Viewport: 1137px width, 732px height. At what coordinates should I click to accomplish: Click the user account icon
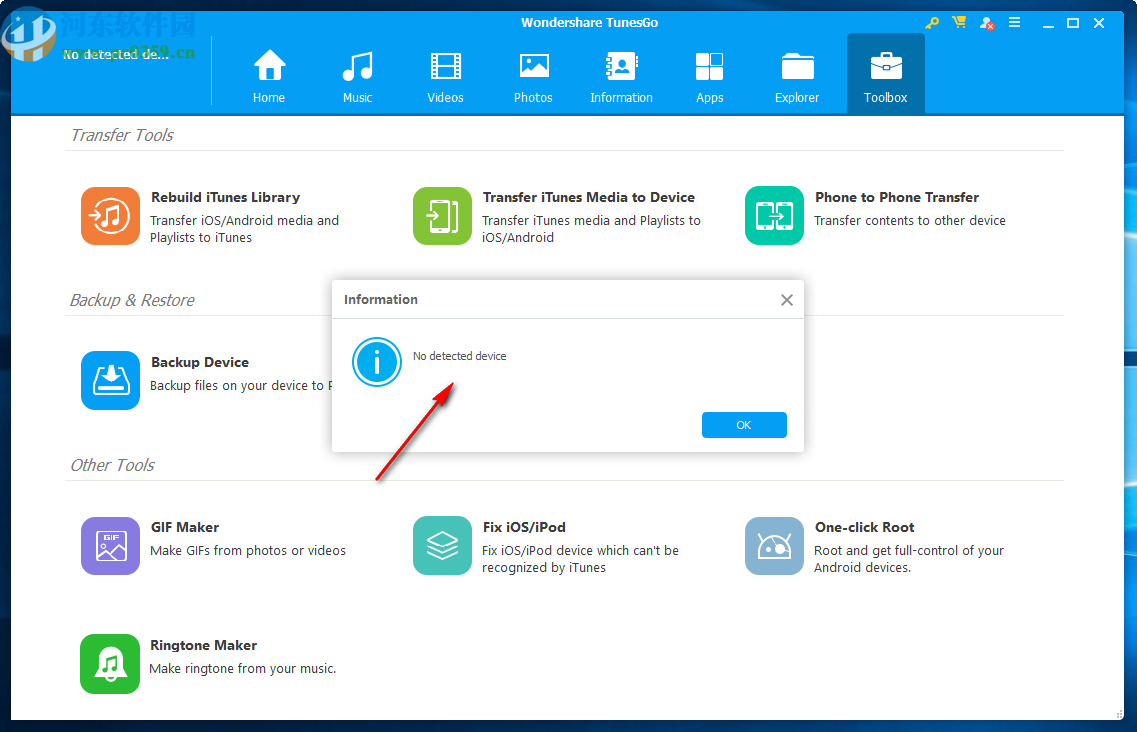tap(987, 23)
